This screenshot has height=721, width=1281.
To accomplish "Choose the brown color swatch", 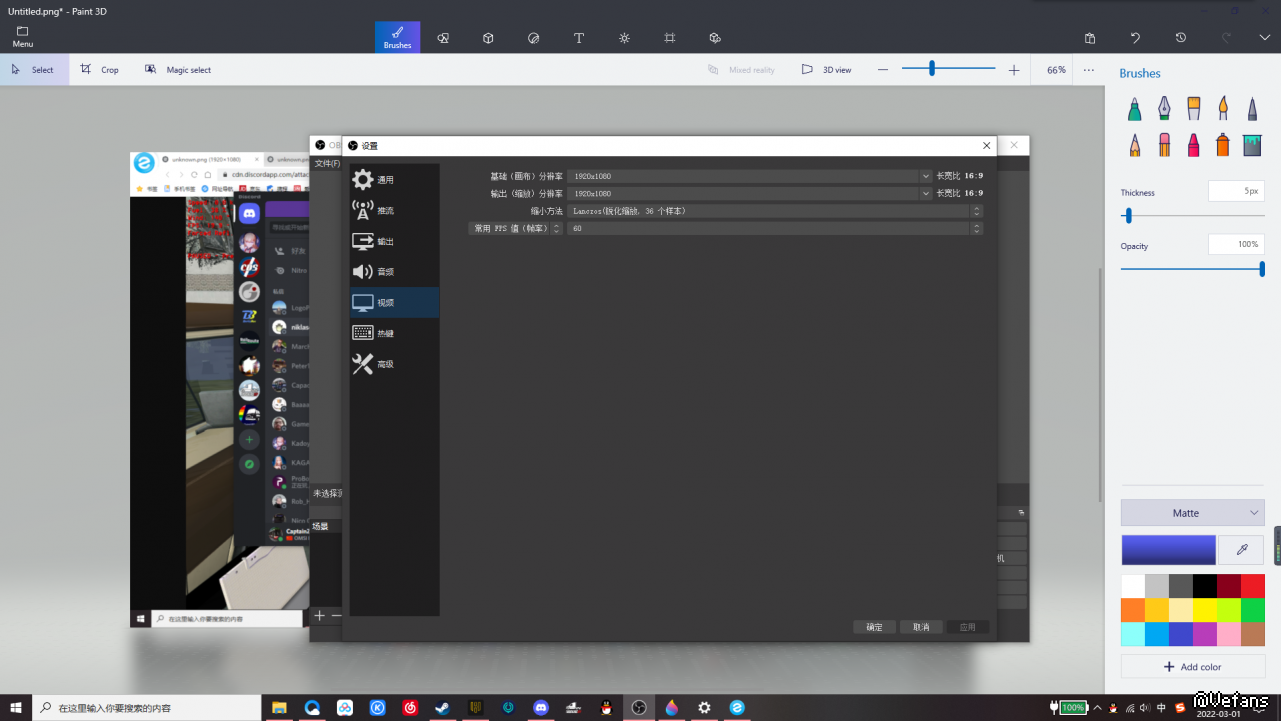I will click(x=1253, y=634).
